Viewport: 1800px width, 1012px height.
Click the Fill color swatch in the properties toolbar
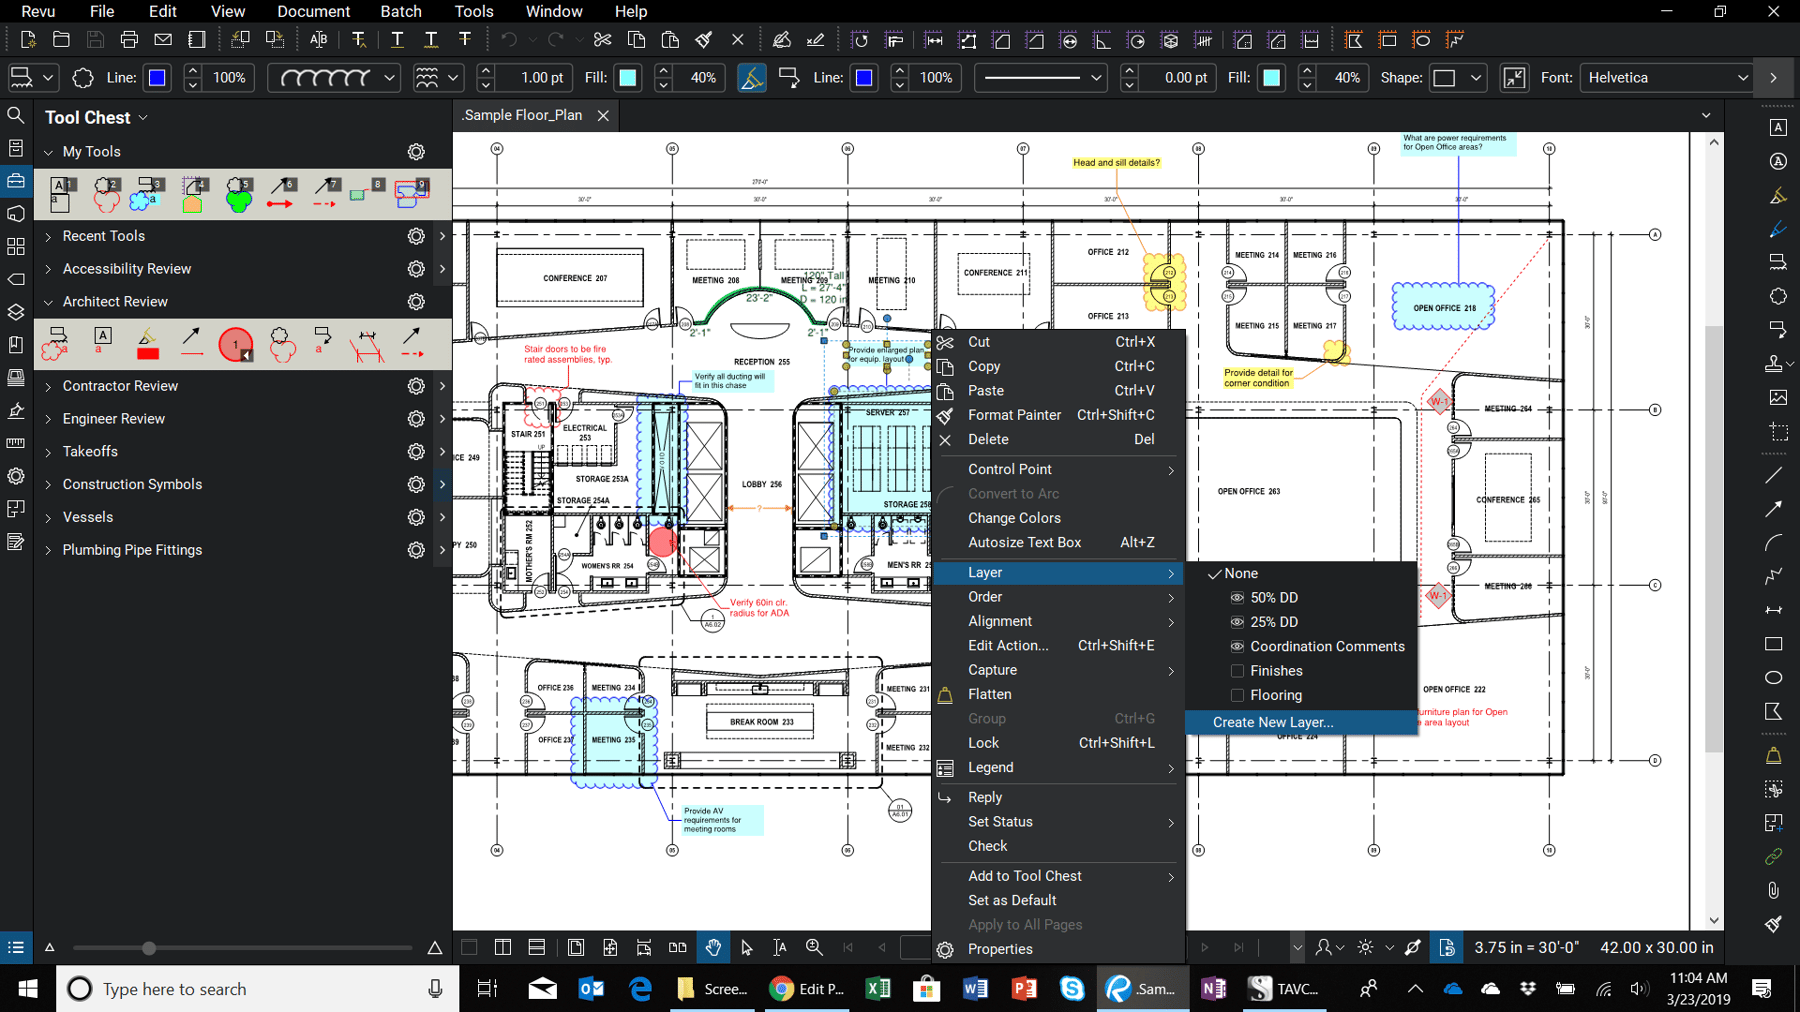point(627,77)
